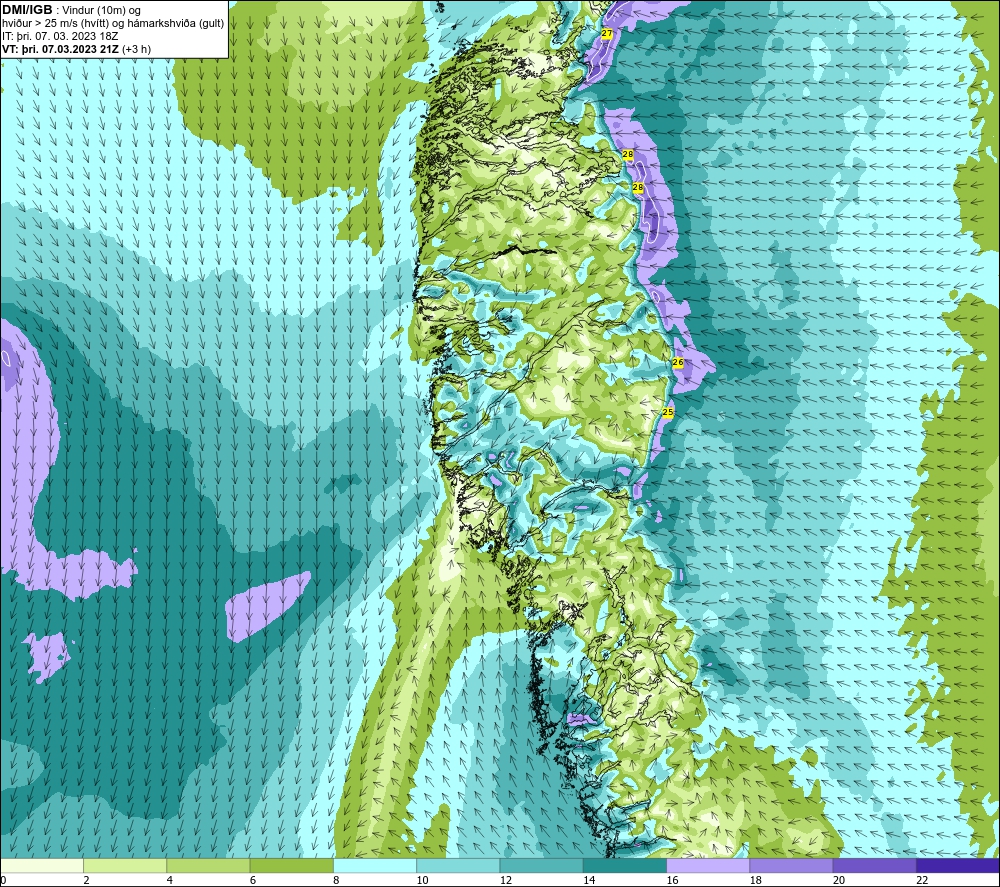Click the yellow gust label 25
Image resolution: width=1000 pixels, height=887 pixels.
(x=668, y=413)
